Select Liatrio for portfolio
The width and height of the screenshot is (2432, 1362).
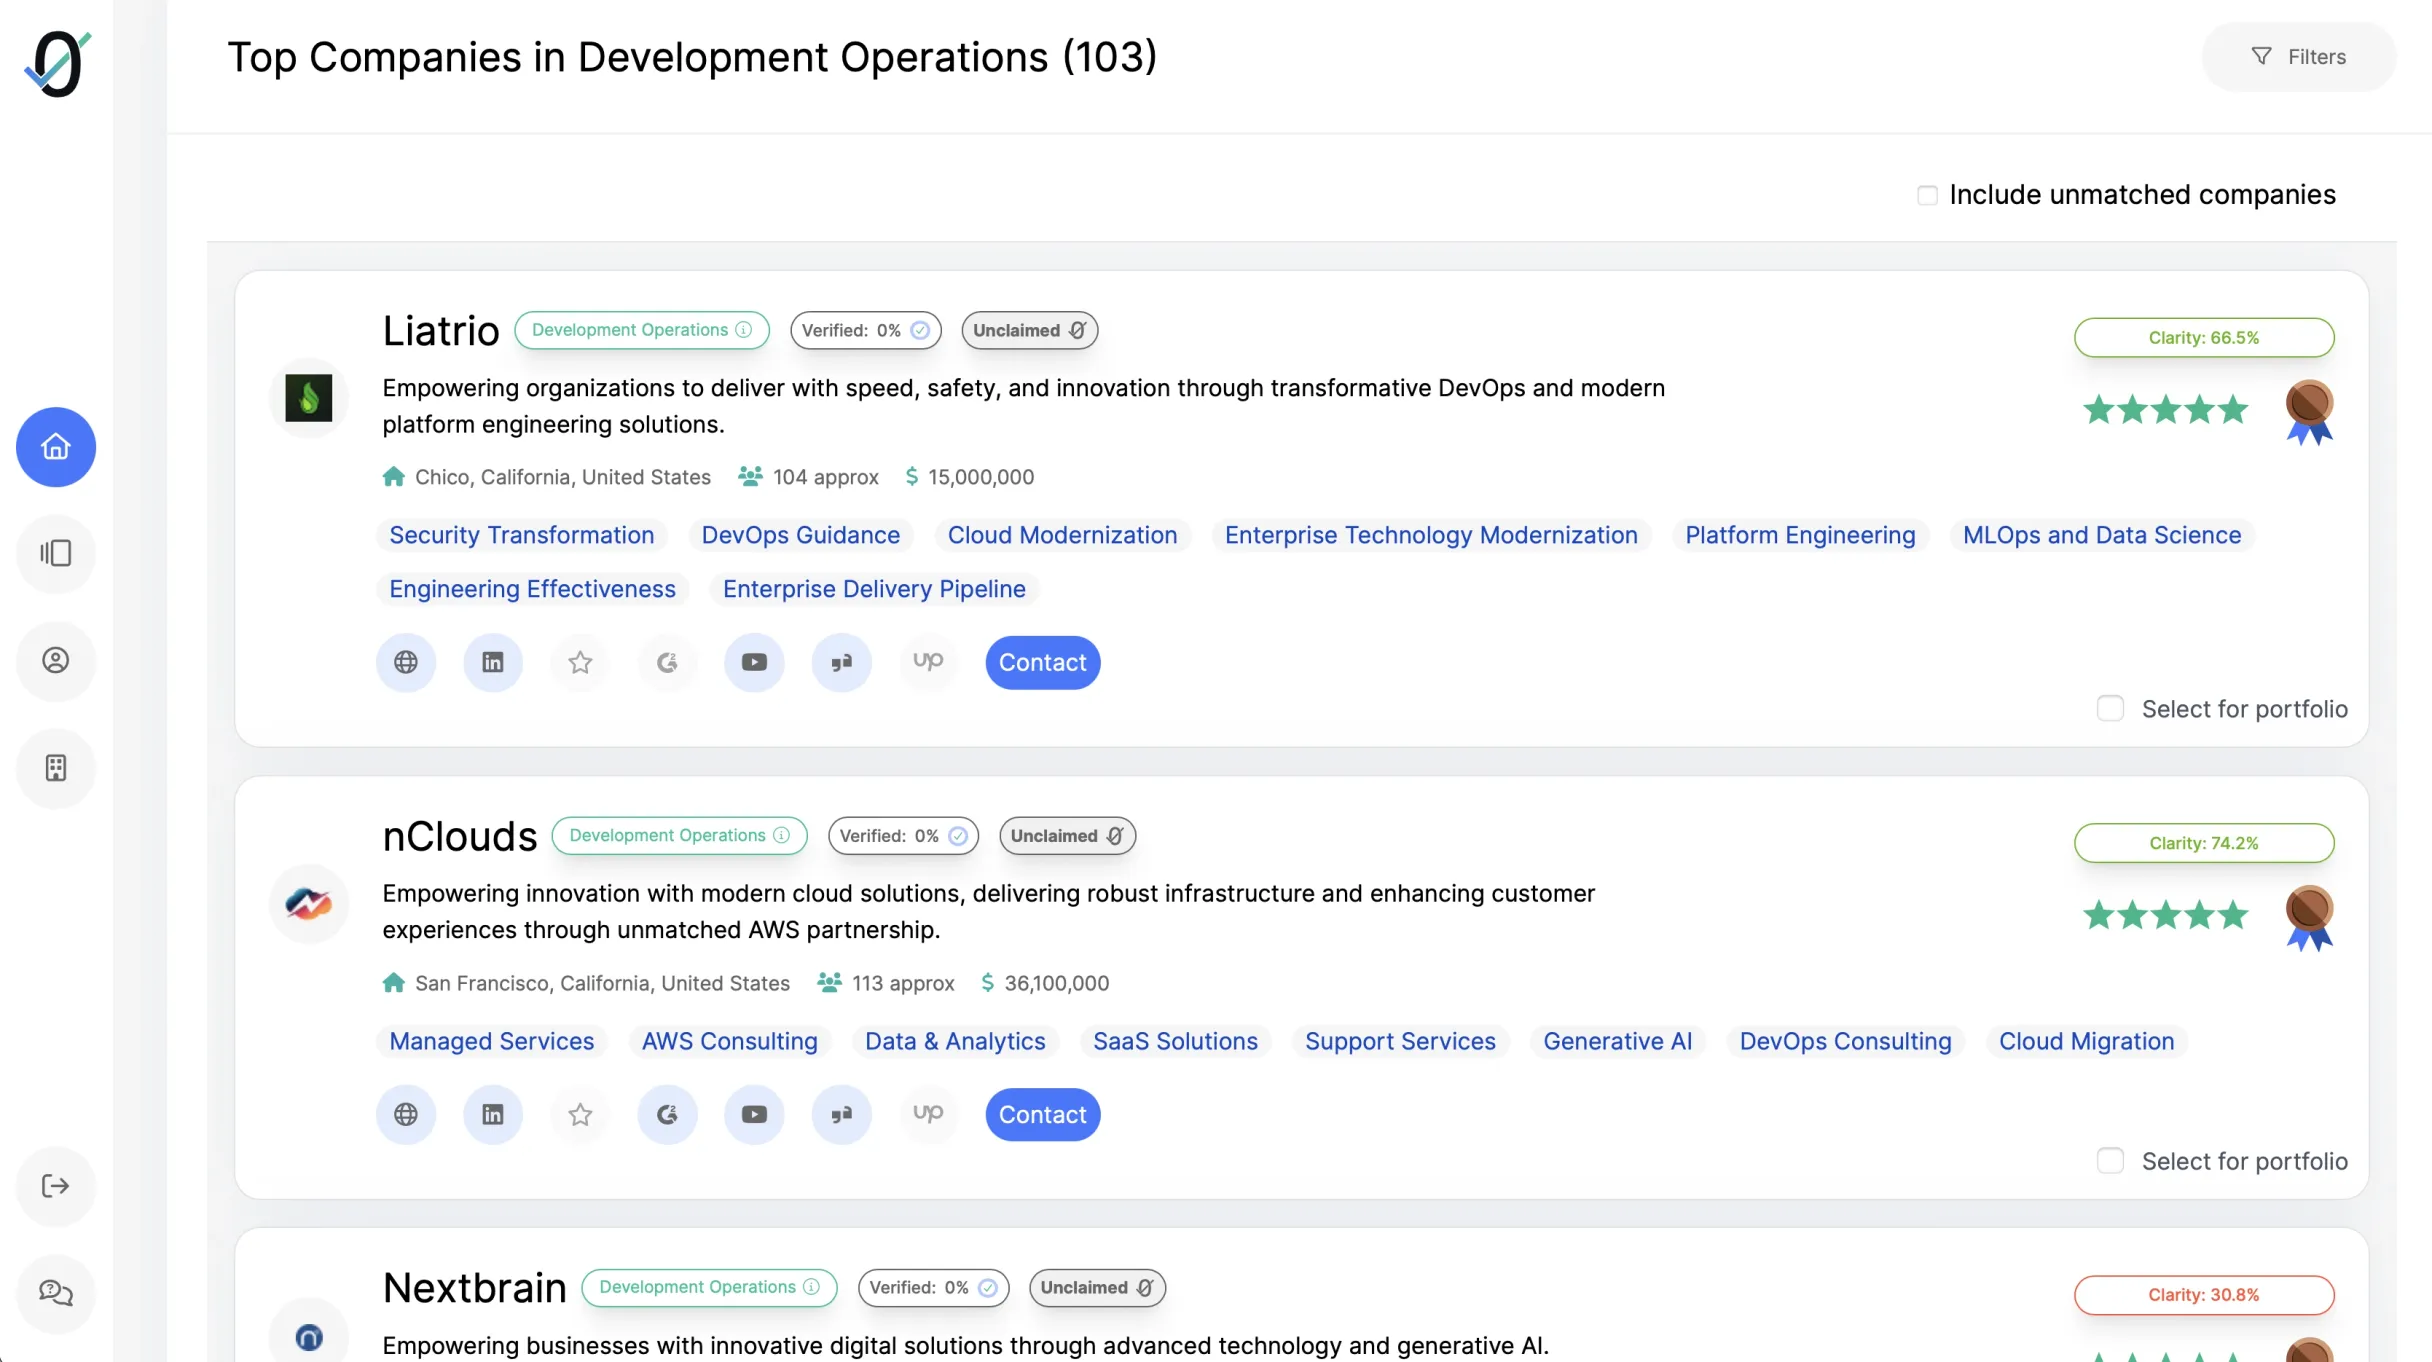(2110, 709)
